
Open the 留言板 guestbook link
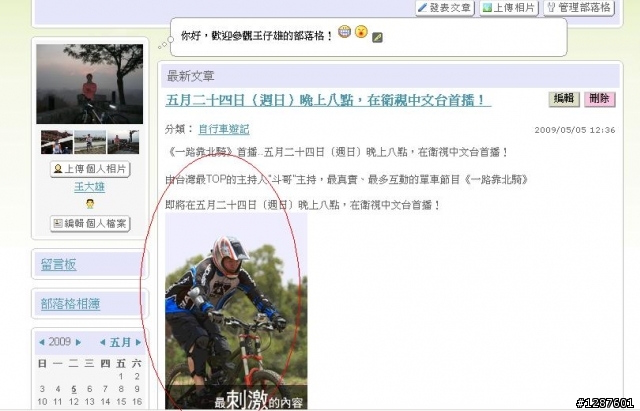pos(58,264)
